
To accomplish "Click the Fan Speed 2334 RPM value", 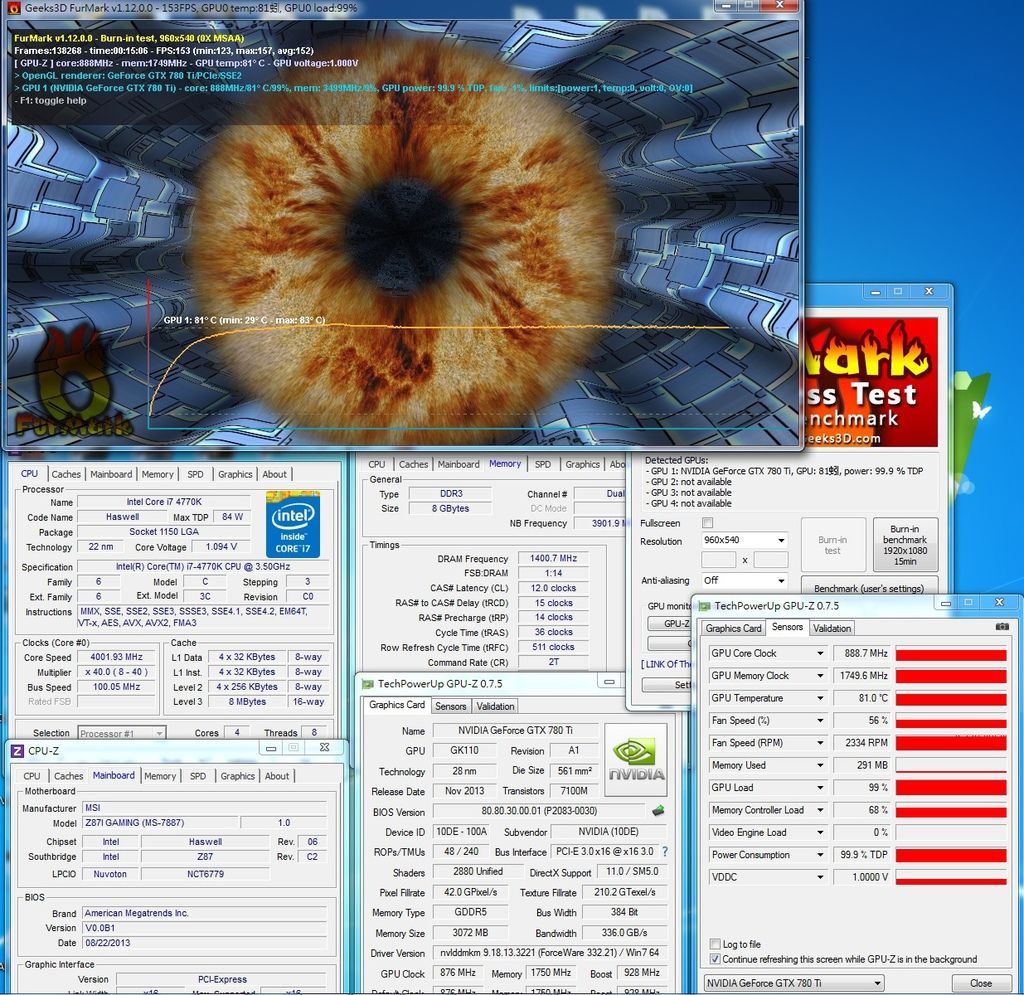I will click(863, 743).
